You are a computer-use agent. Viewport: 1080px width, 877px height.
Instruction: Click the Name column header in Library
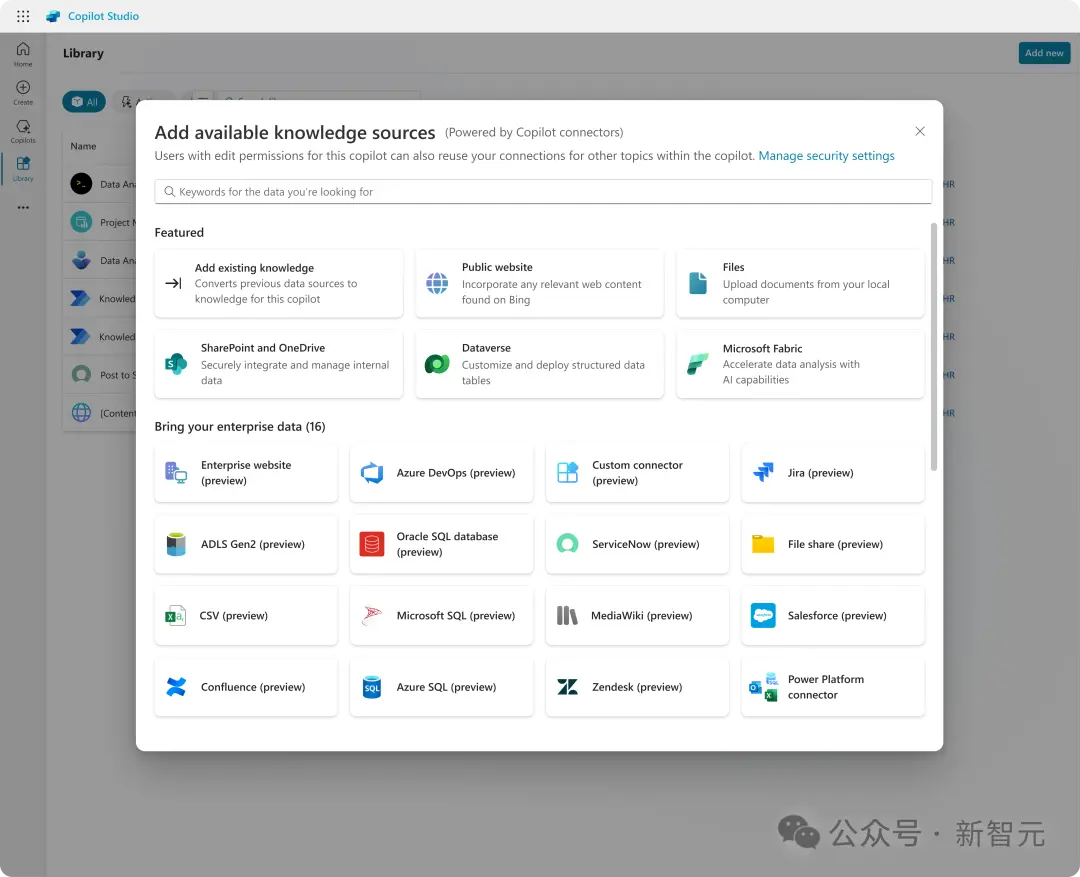coord(83,146)
